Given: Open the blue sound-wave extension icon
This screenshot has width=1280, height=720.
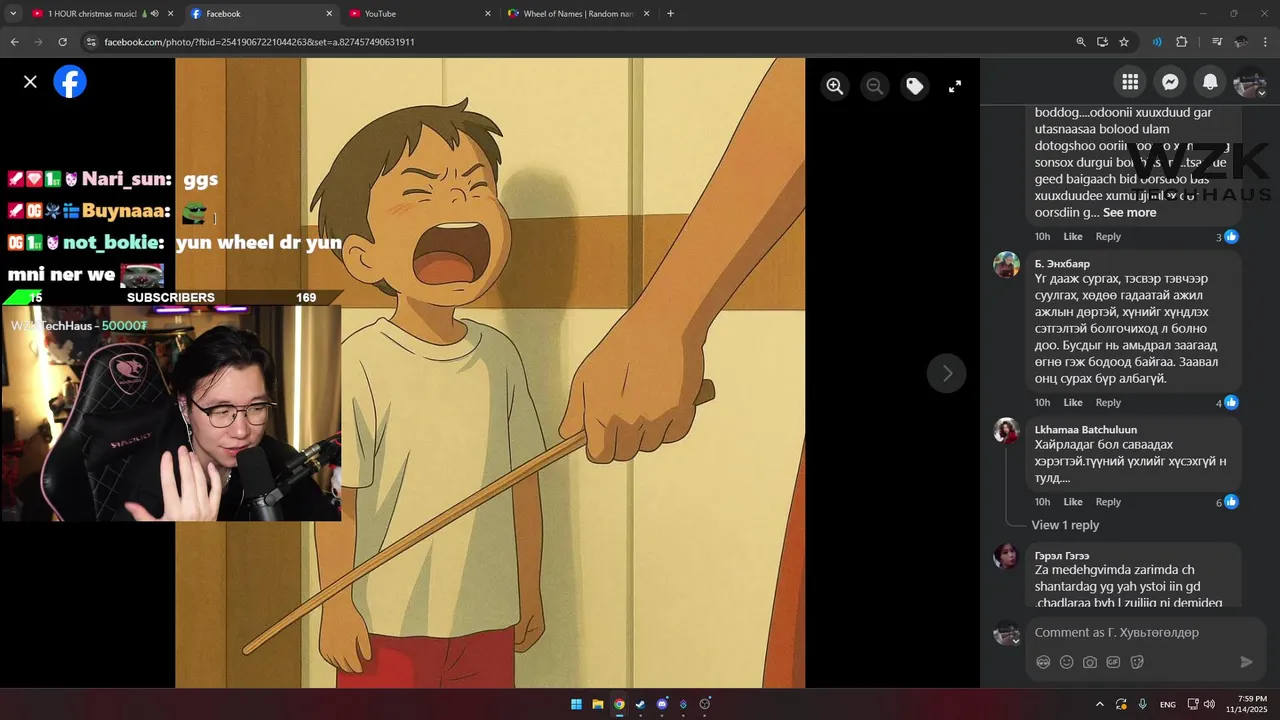Looking at the screenshot, I should (x=1157, y=42).
